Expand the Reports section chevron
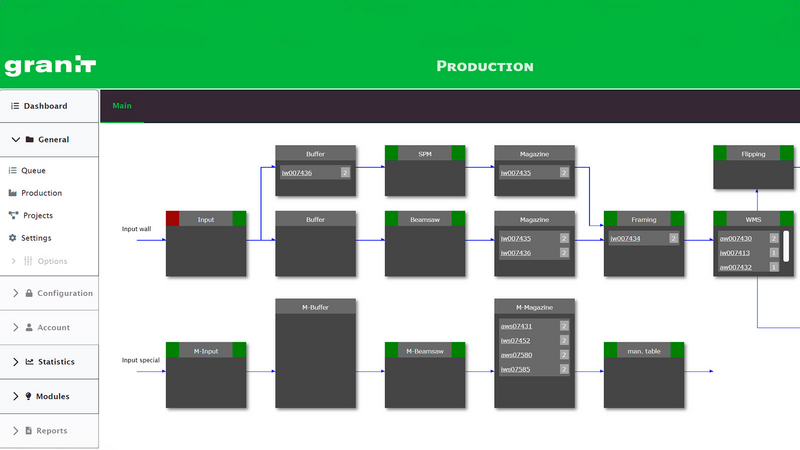800x450 pixels. click(15, 431)
